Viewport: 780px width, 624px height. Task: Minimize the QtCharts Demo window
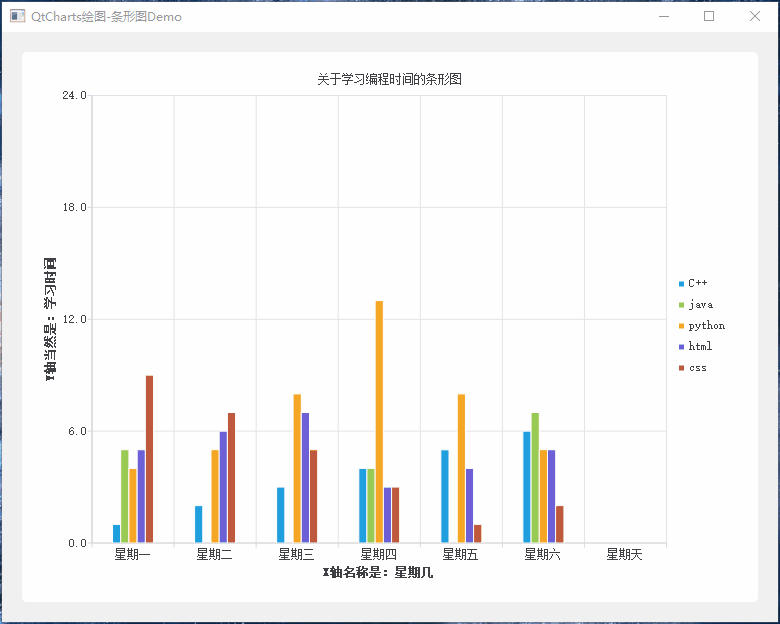[x=664, y=16]
